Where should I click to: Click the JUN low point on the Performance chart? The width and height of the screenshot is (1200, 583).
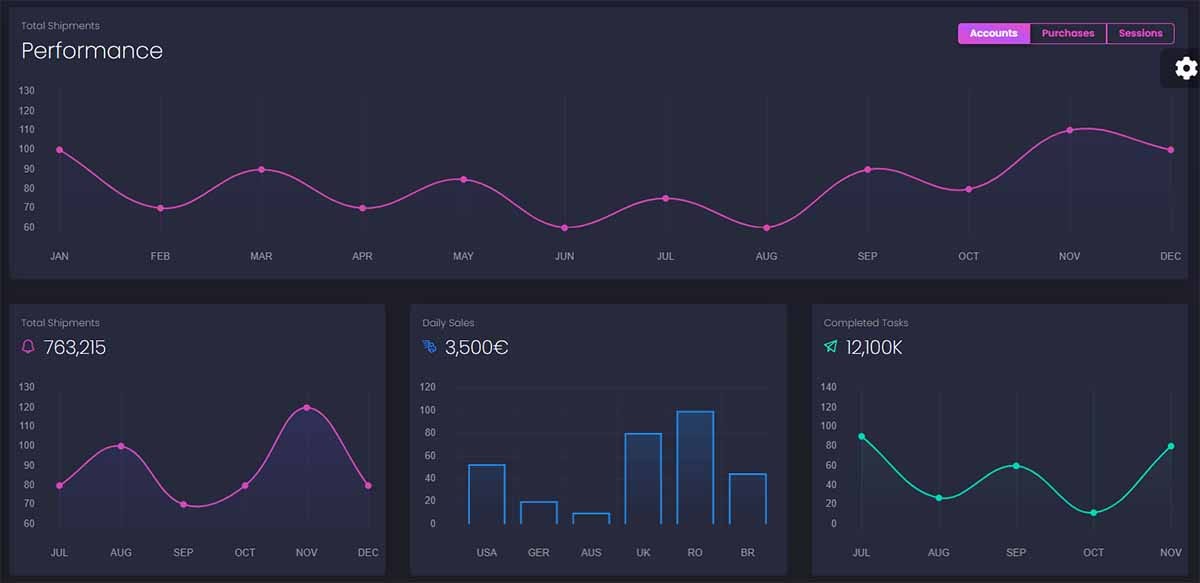tap(564, 227)
